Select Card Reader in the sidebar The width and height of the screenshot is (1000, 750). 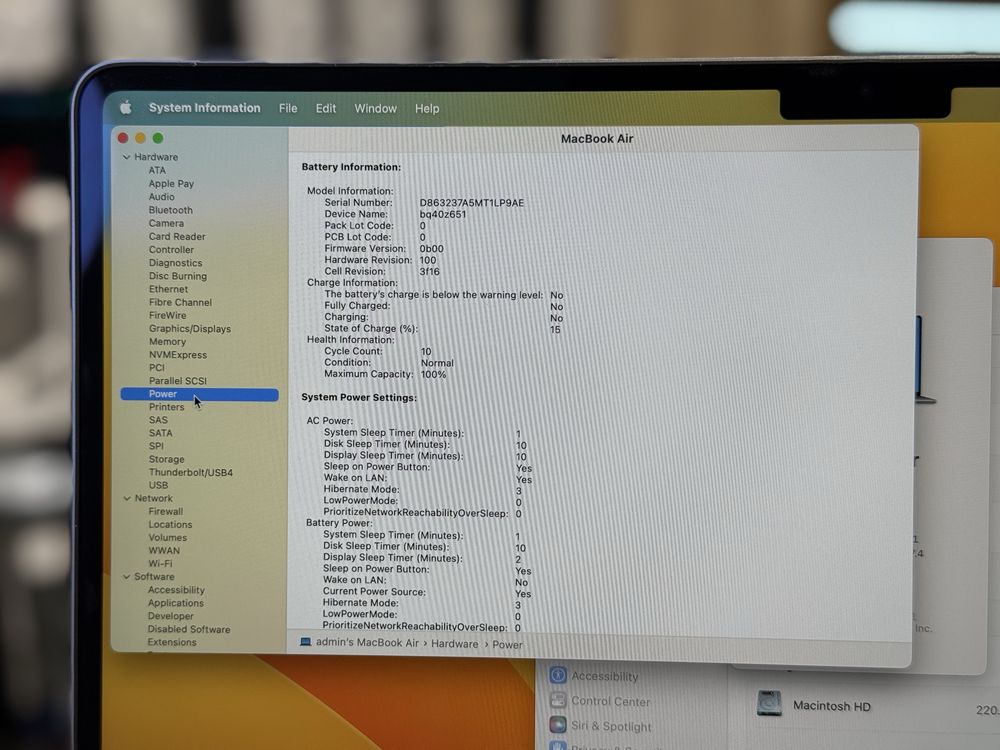pos(177,236)
